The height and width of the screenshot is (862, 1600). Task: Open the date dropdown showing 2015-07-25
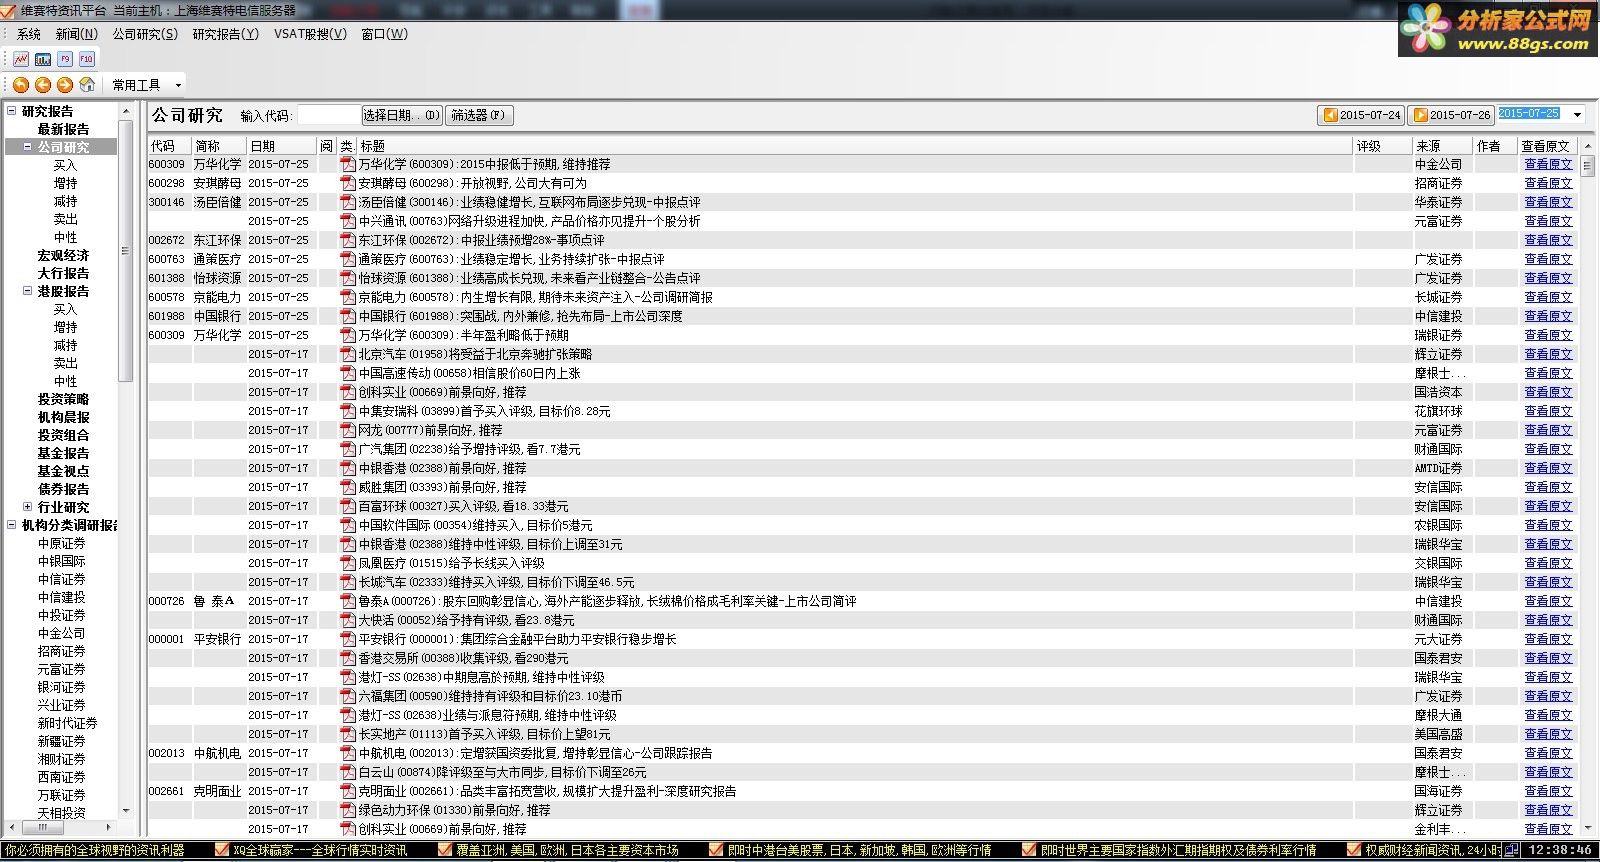[1578, 115]
